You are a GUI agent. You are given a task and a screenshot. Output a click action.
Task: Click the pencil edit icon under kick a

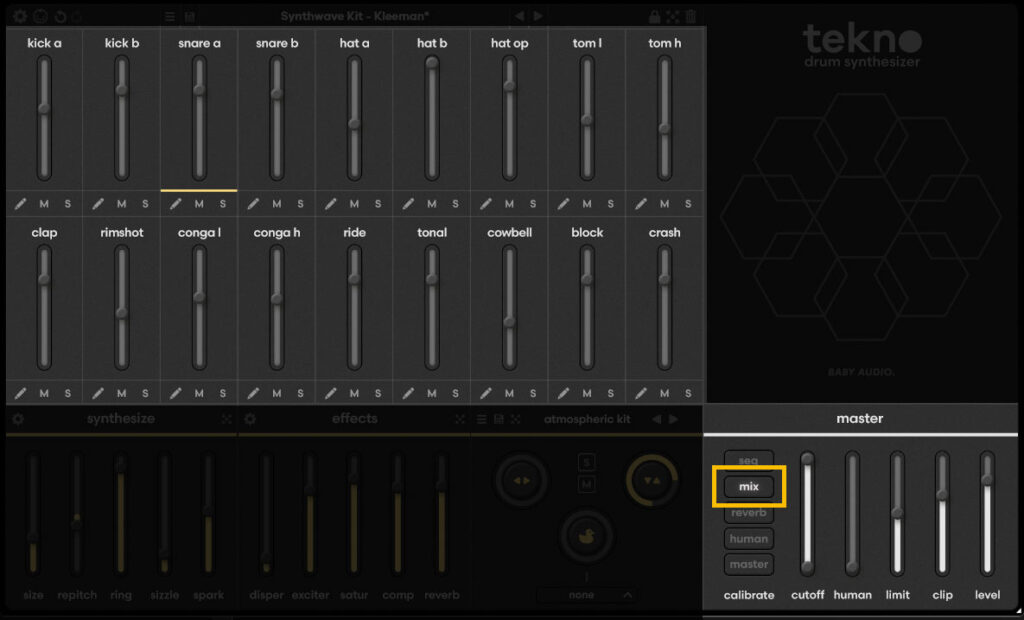pyautogui.click(x=21, y=204)
